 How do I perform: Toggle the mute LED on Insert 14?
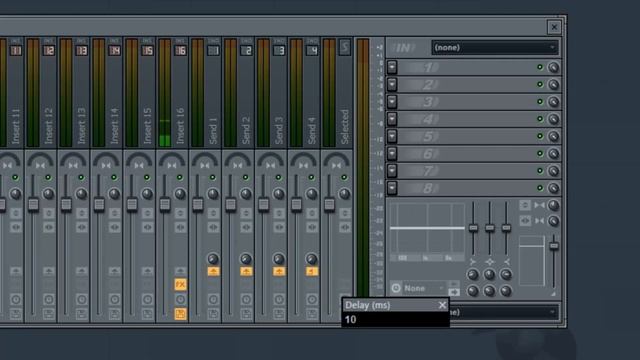(114, 178)
